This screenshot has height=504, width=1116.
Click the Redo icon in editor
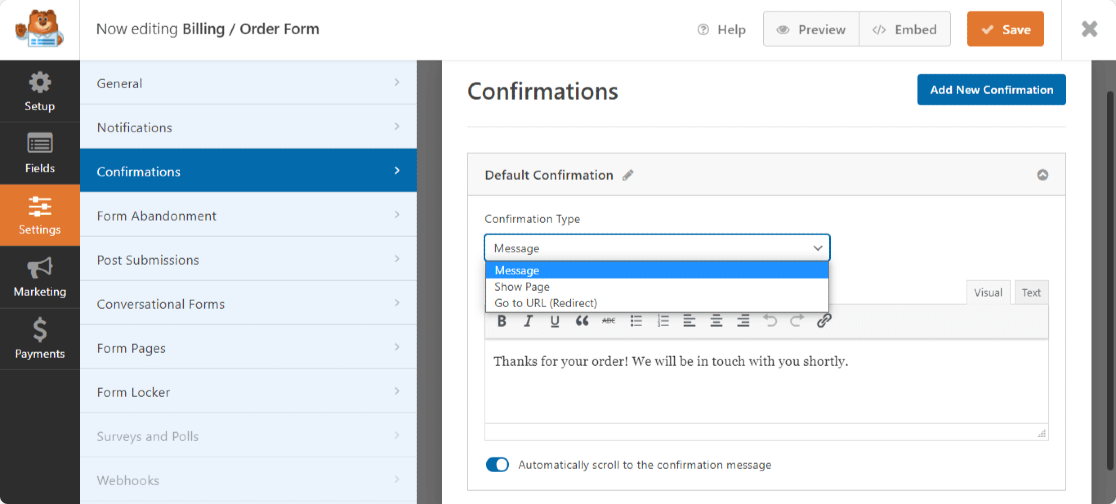[x=796, y=321]
